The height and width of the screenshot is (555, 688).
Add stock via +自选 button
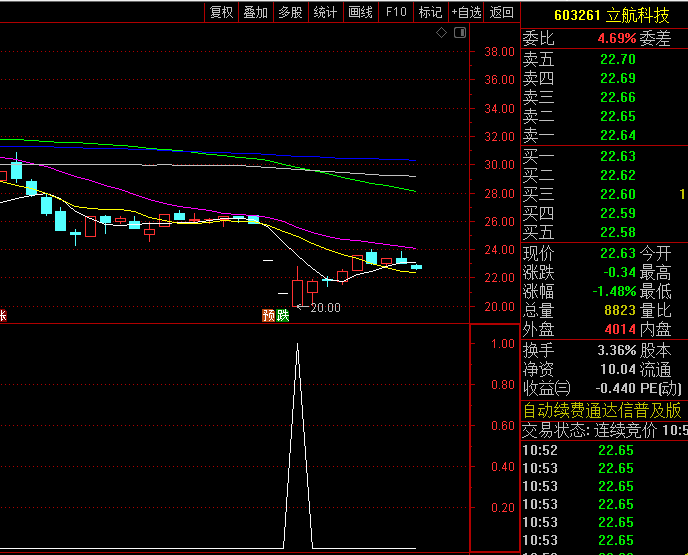466,12
